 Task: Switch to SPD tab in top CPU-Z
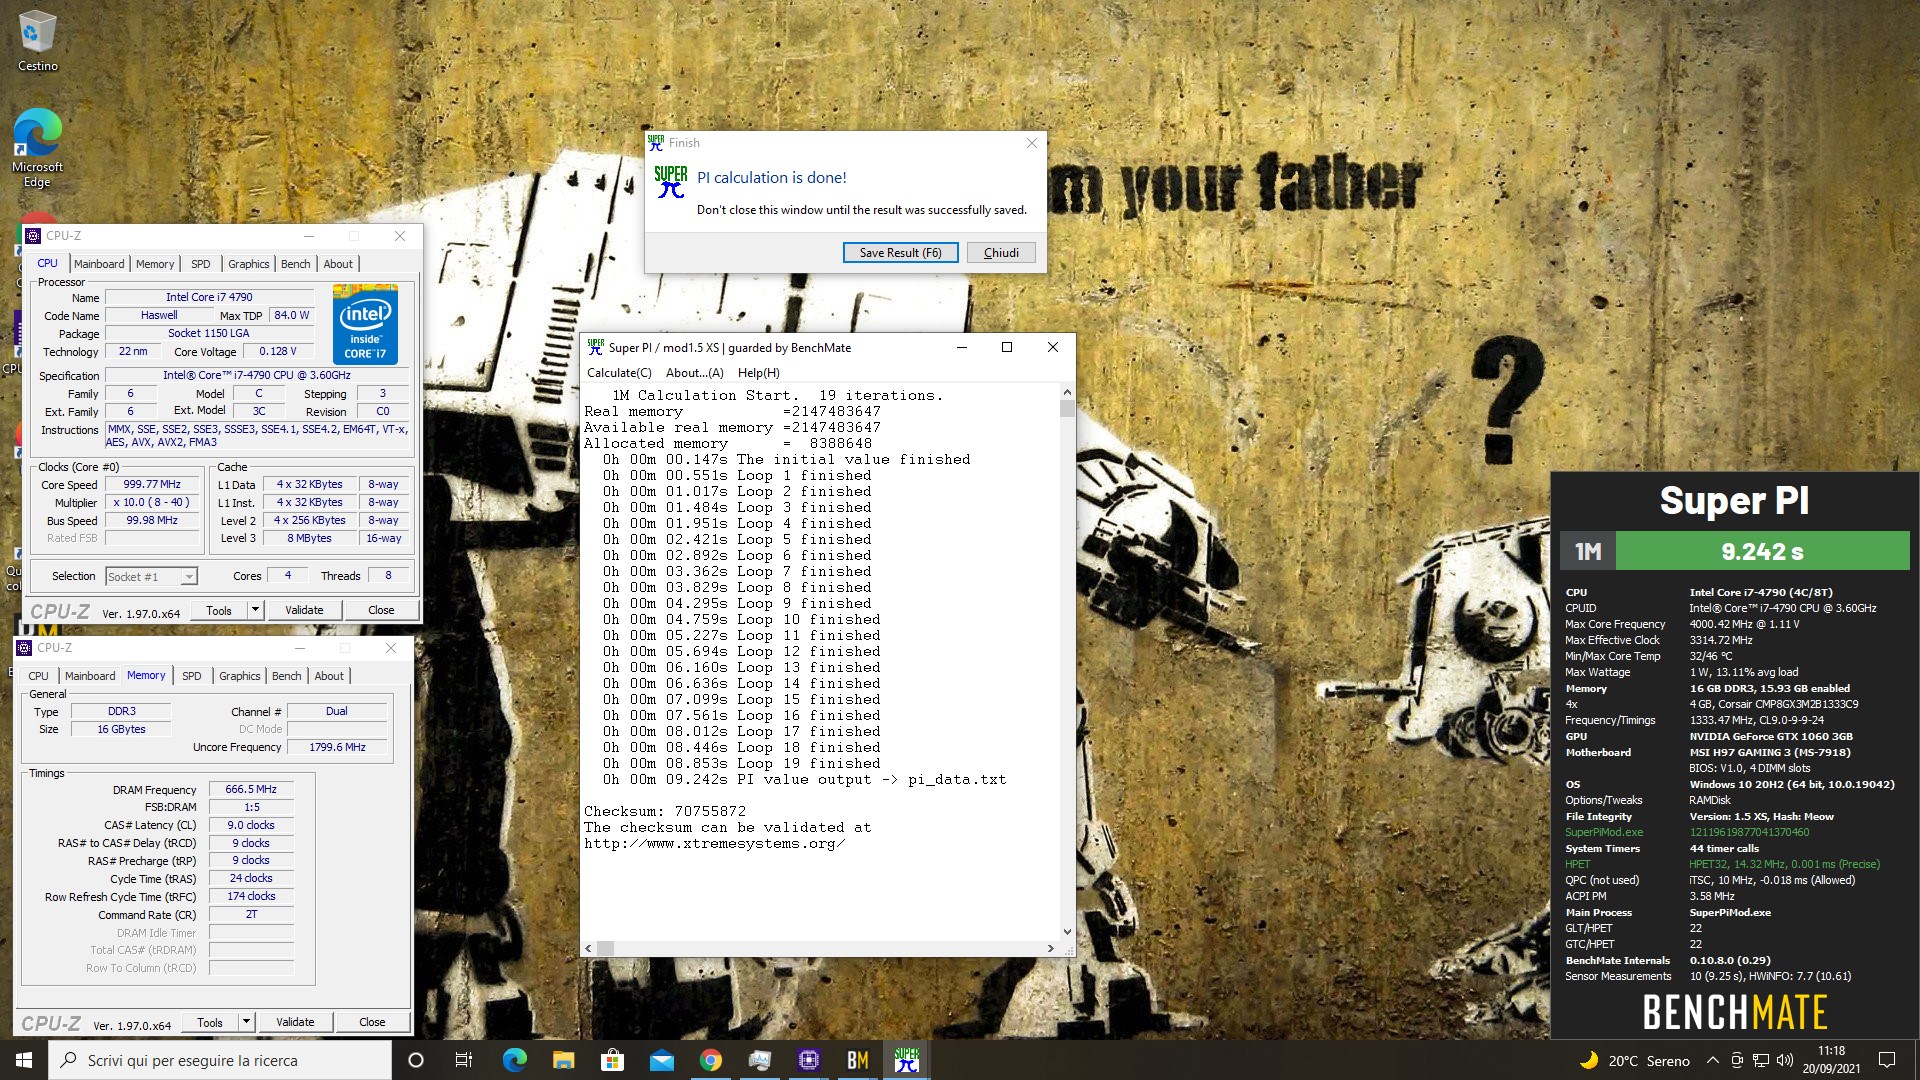pyautogui.click(x=201, y=264)
